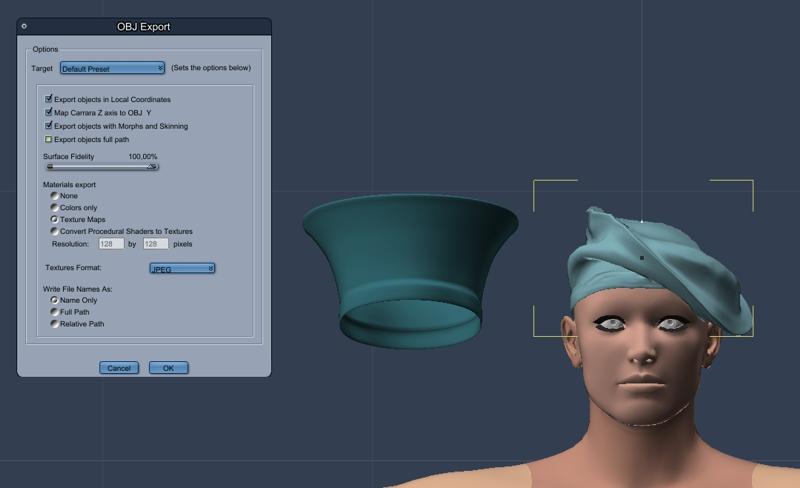Click the 'Write File Names As:' label
Viewport: 800px width, 488px height.
coord(78,289)
